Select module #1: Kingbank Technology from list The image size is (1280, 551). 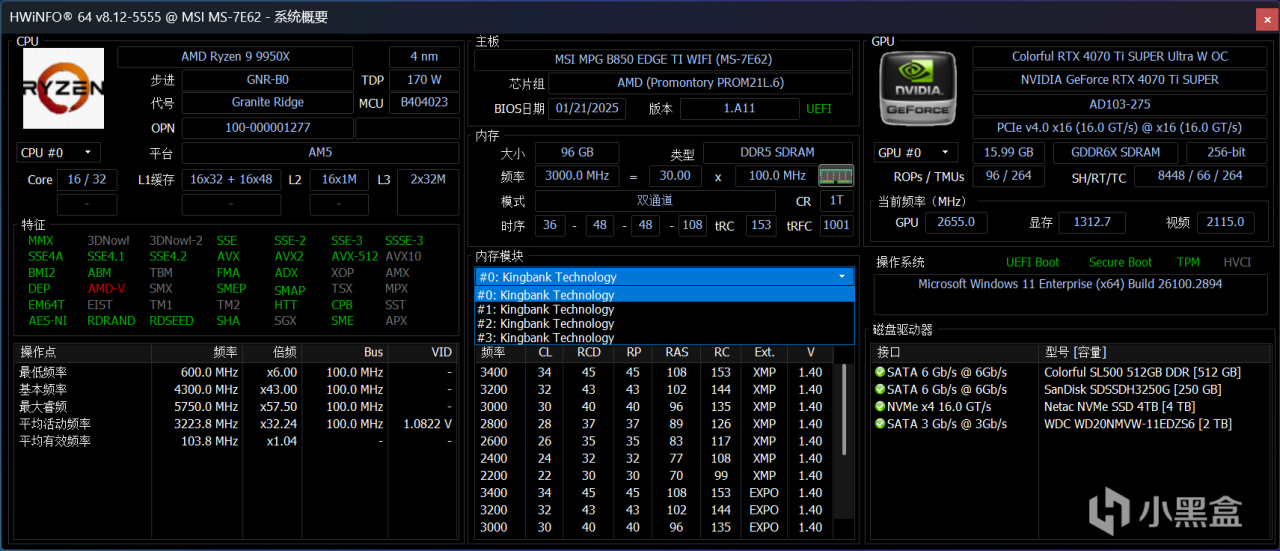point(664,310)
